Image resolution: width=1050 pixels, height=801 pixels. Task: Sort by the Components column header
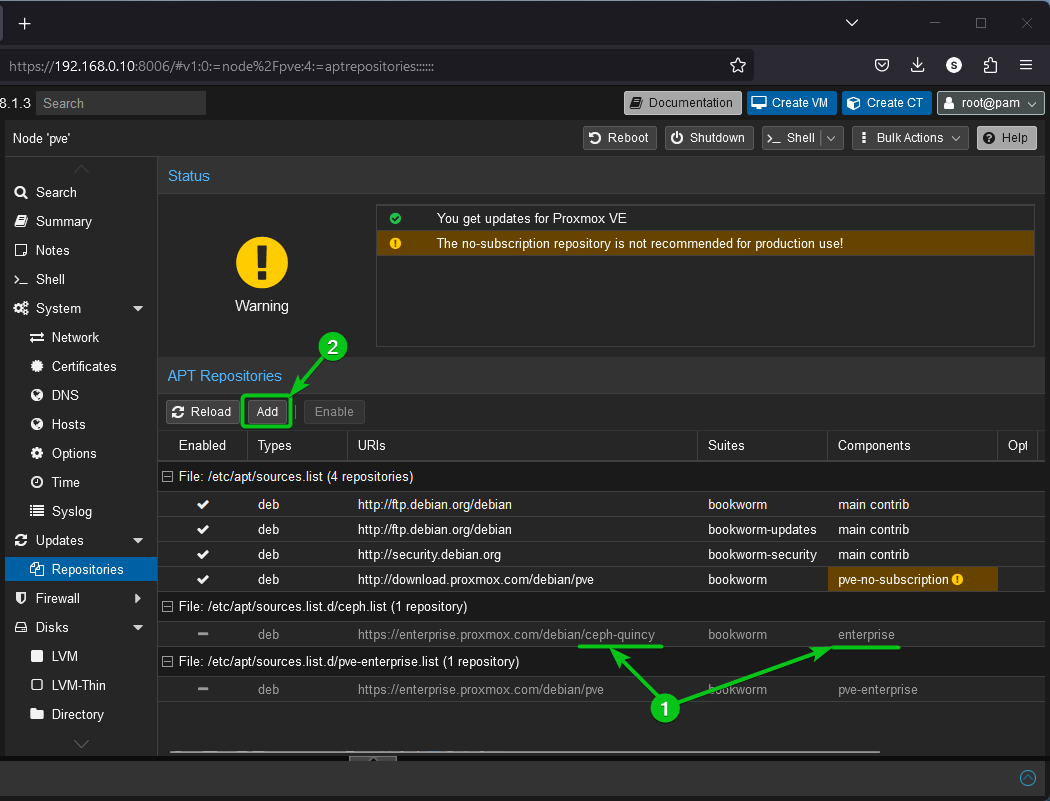click(913, 445)
